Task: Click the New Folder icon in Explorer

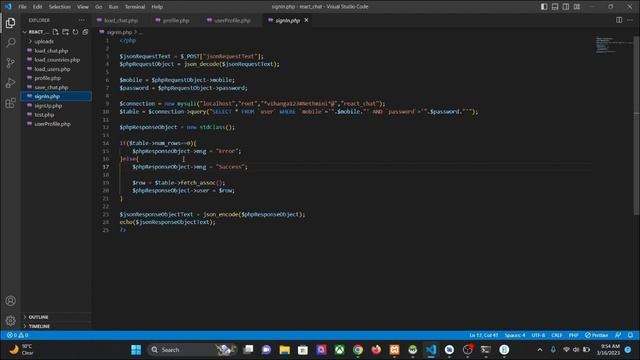Action: (65, 32)
